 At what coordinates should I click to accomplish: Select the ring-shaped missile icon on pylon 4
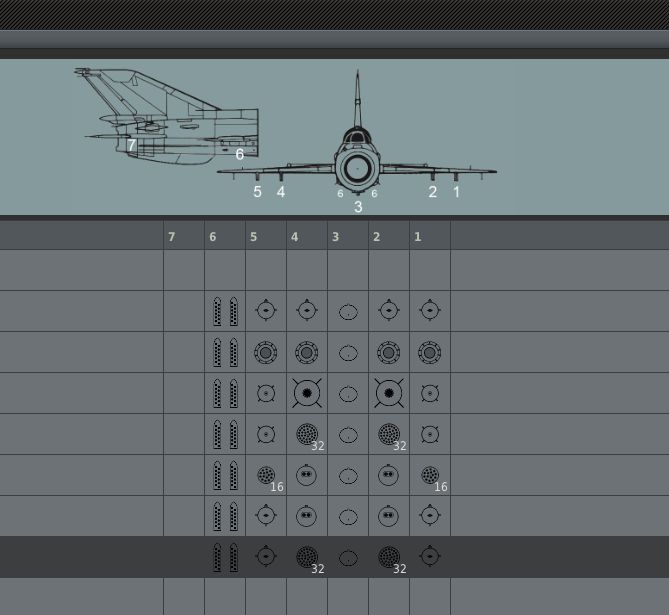306,353
